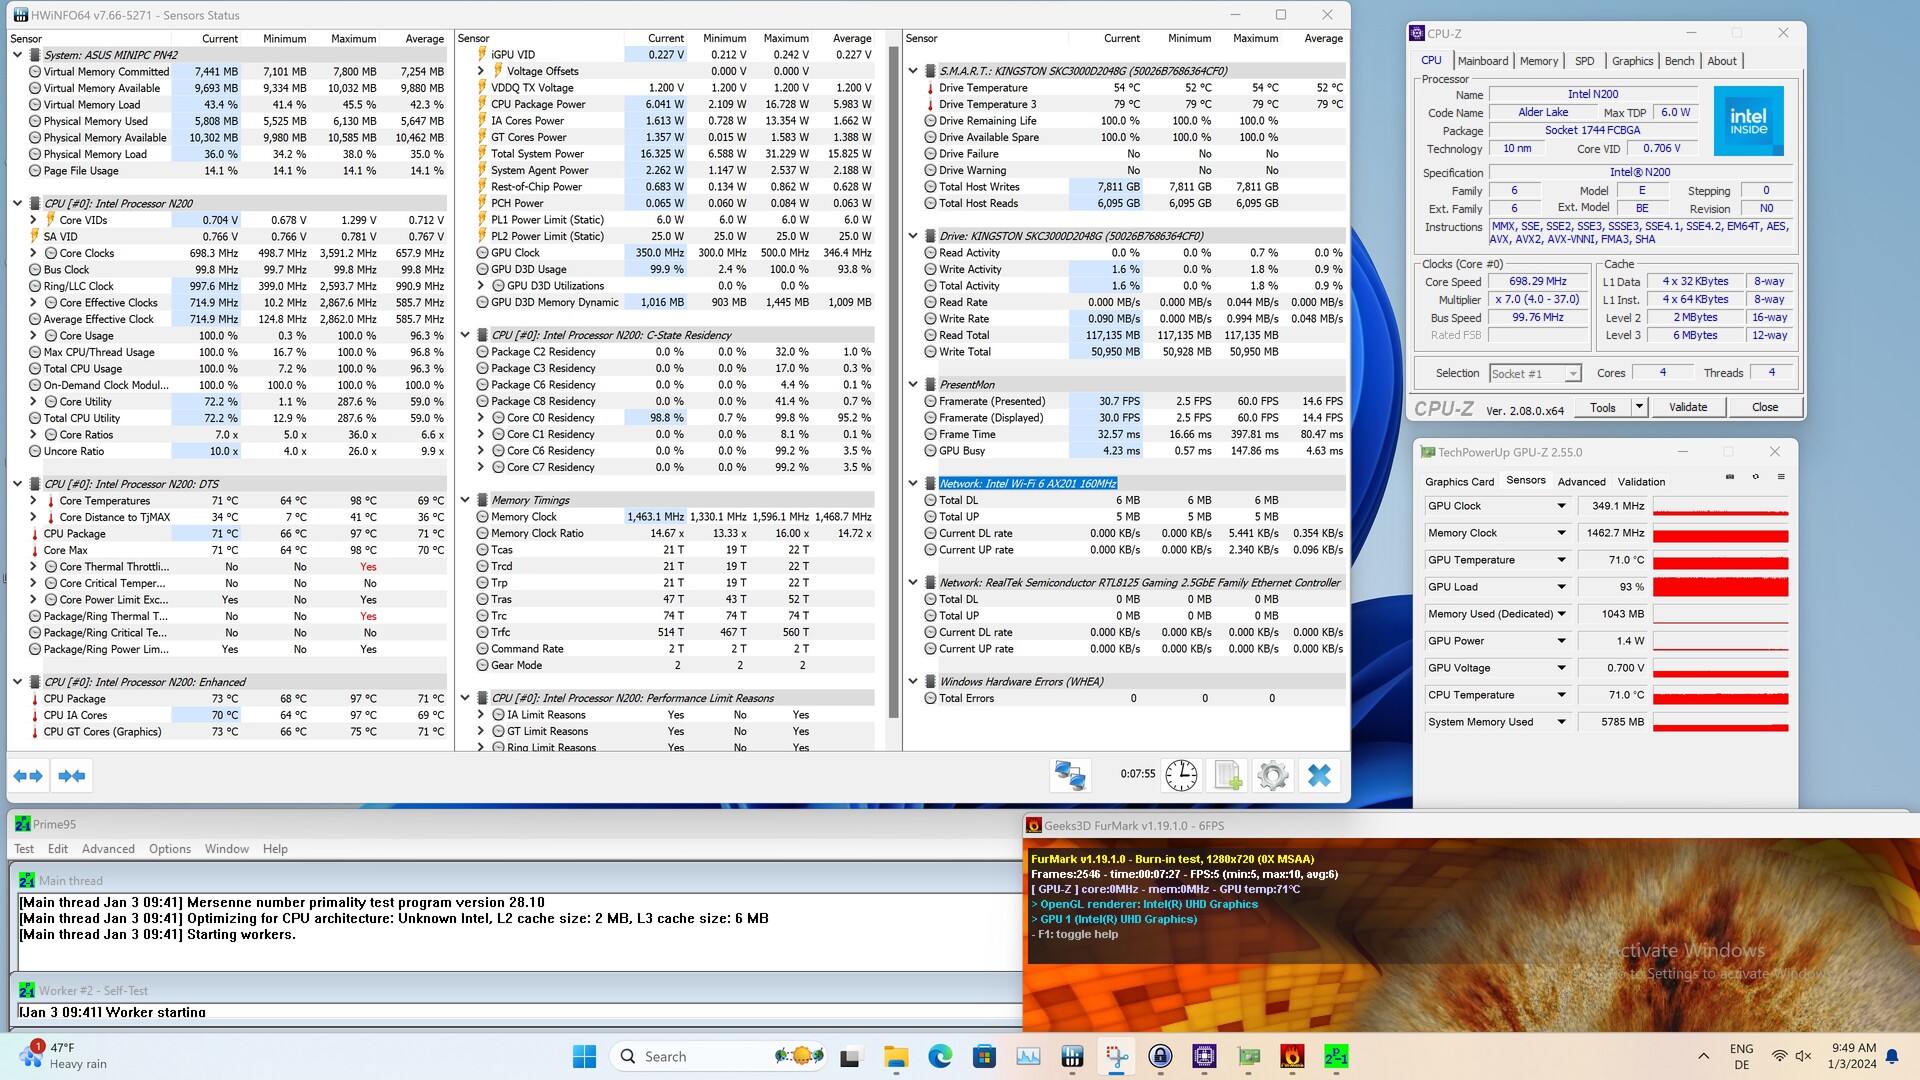Expand the Core Temperatures tree row
This screenshot has height=1080, width=1920.
tap(33, 501)
